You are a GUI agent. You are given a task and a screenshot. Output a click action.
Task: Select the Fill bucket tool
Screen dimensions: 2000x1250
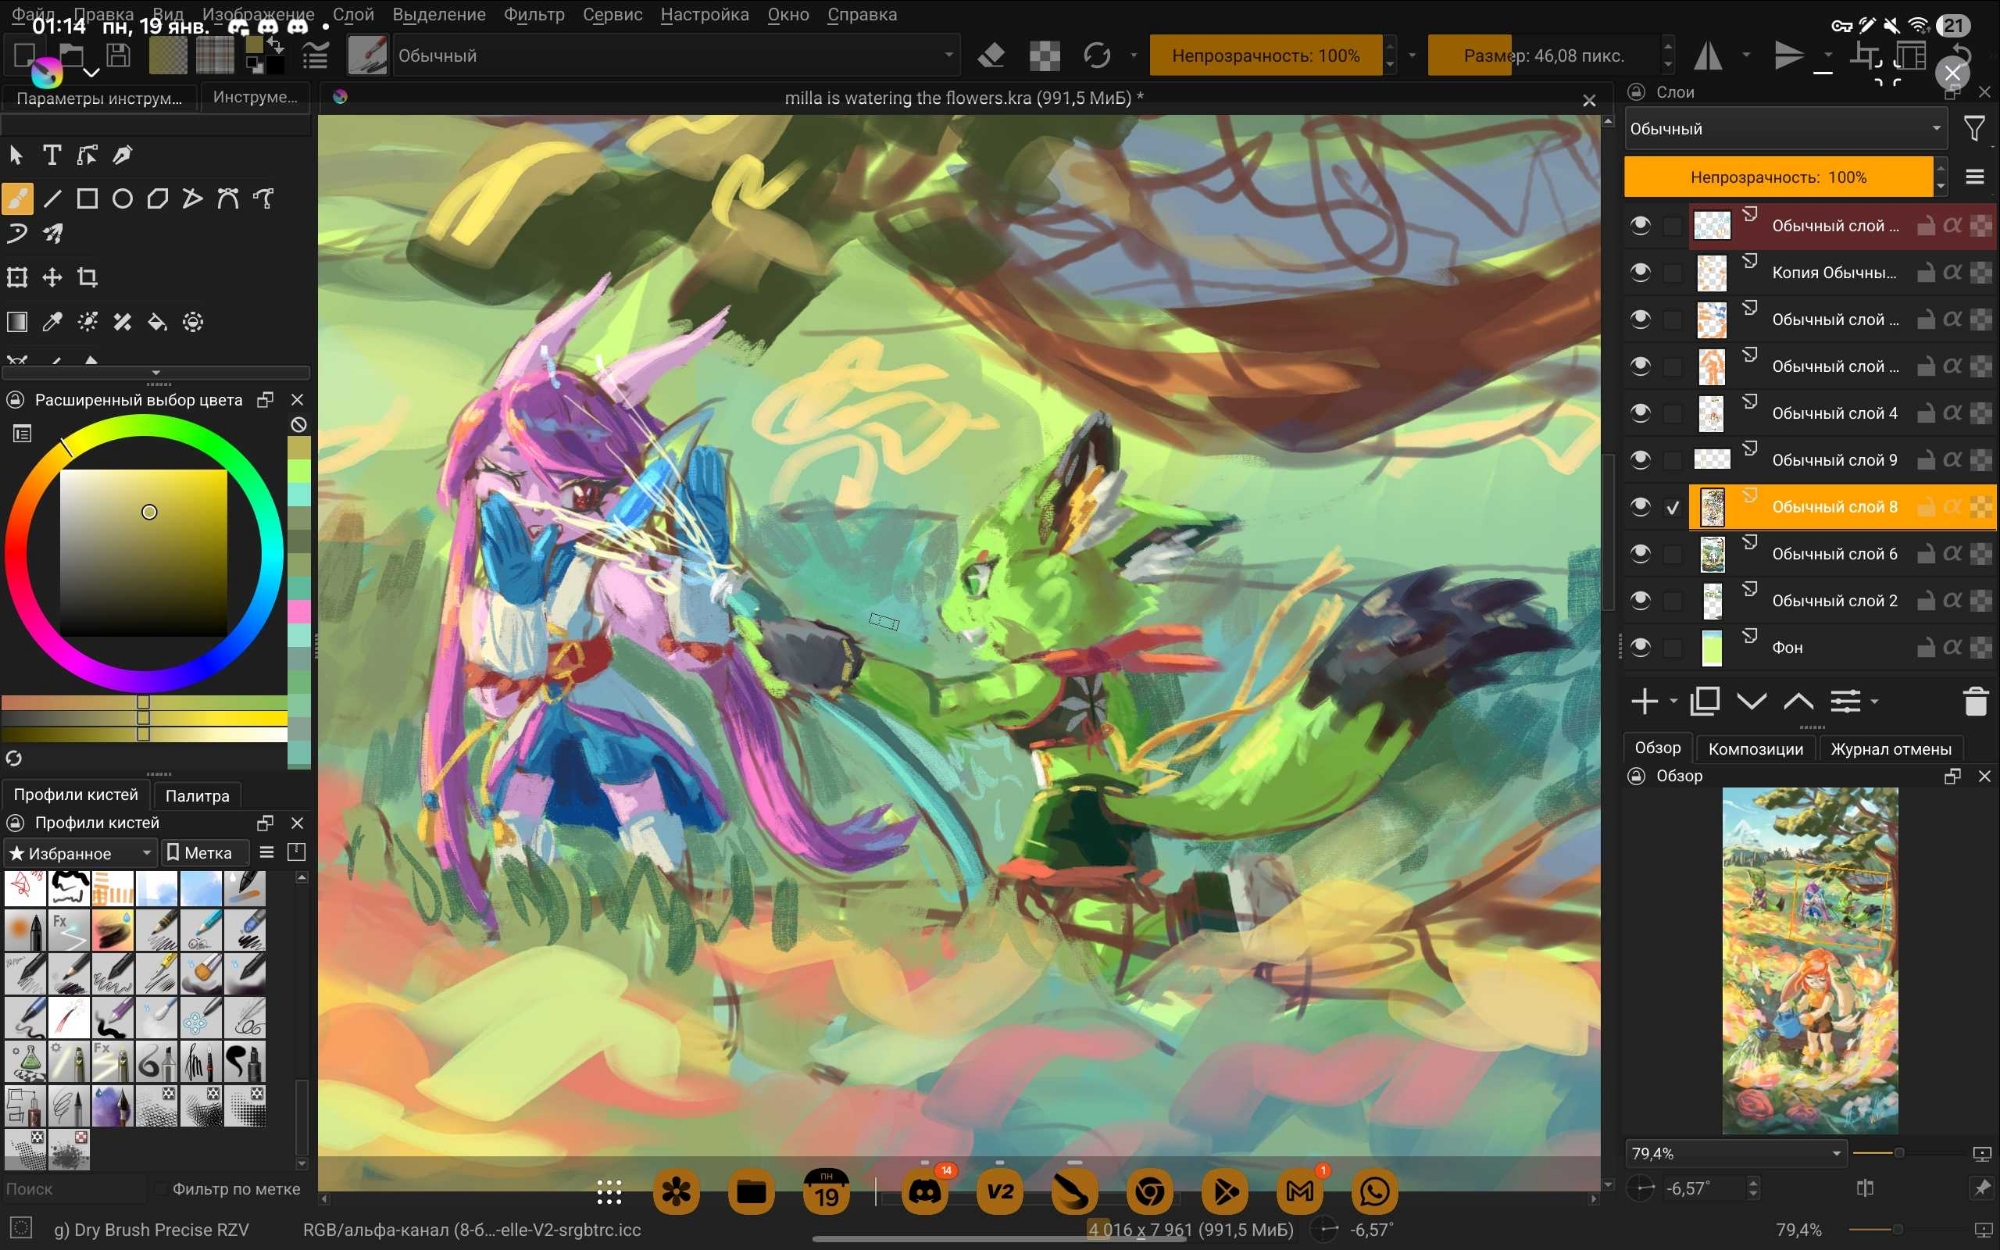(x=157, y=322)
